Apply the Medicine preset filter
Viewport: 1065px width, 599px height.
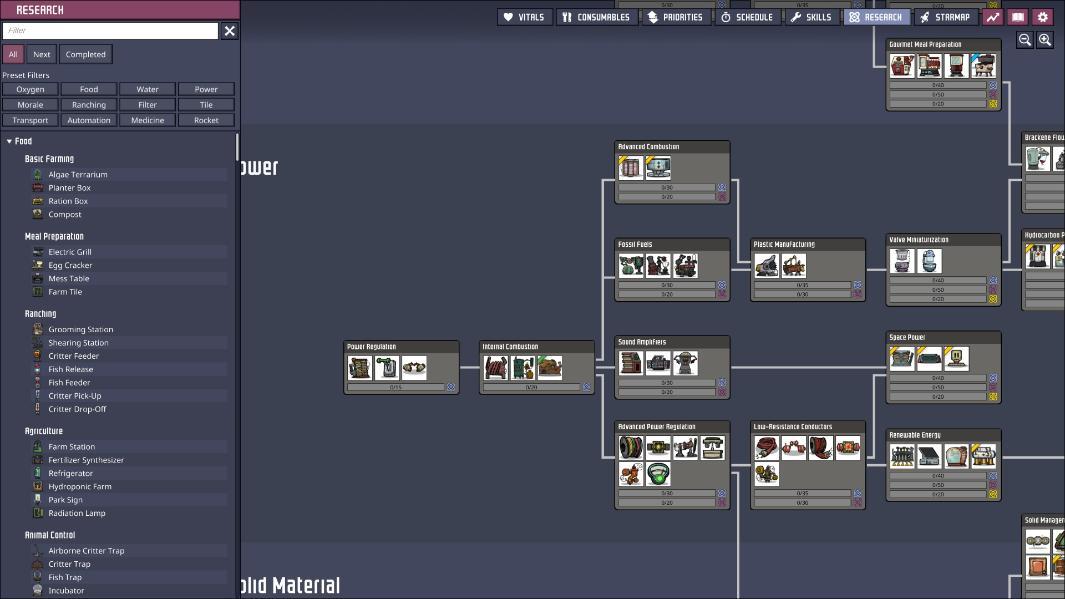coord(147,120)
